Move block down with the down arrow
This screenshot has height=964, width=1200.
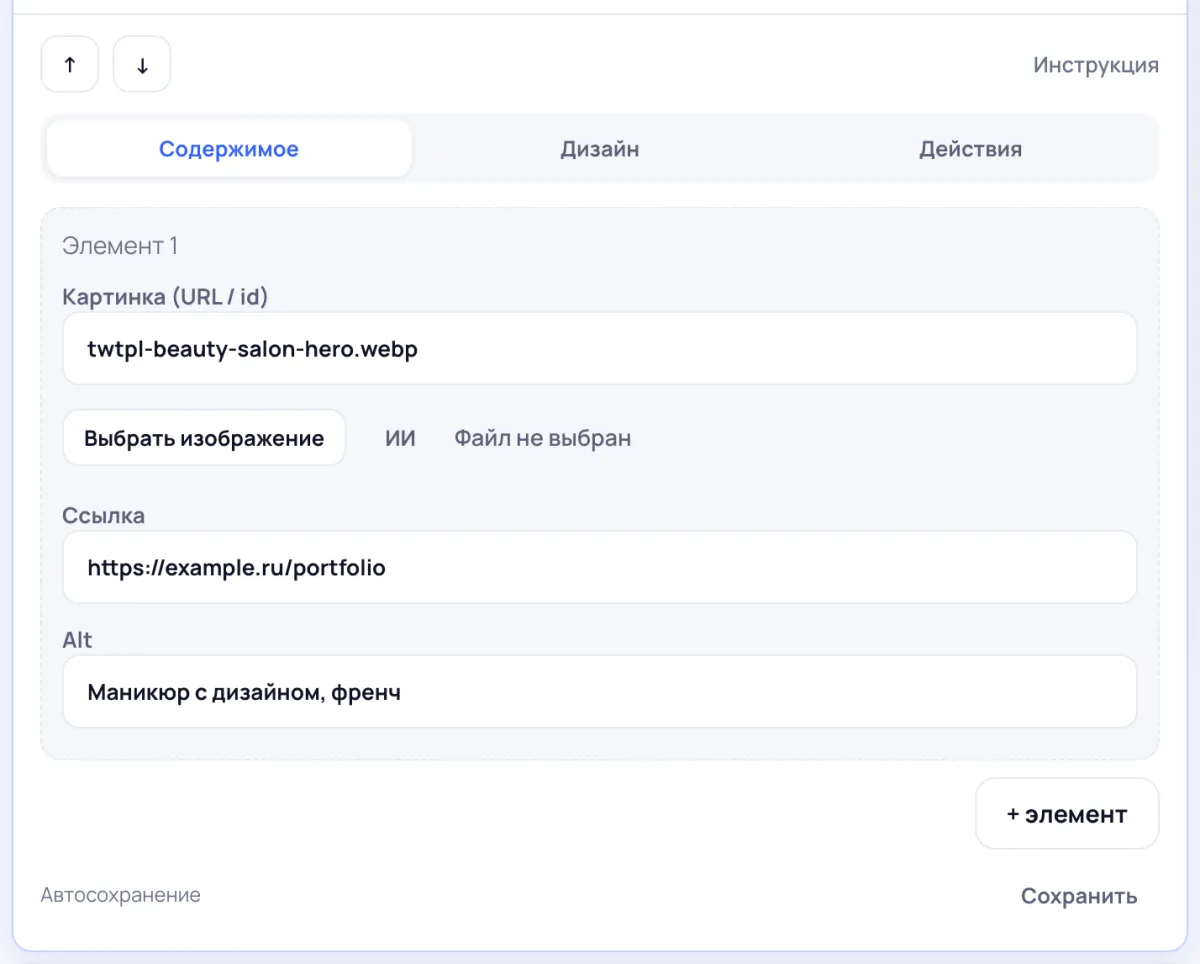[x=142, y=65]
